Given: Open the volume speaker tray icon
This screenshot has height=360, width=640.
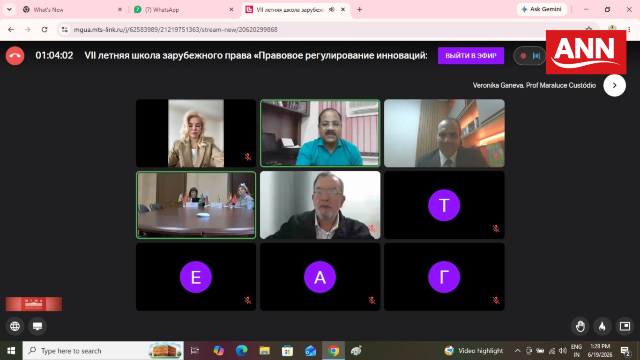Looking at the screenshot, I should pyautogui.click(x=563, y=351).
